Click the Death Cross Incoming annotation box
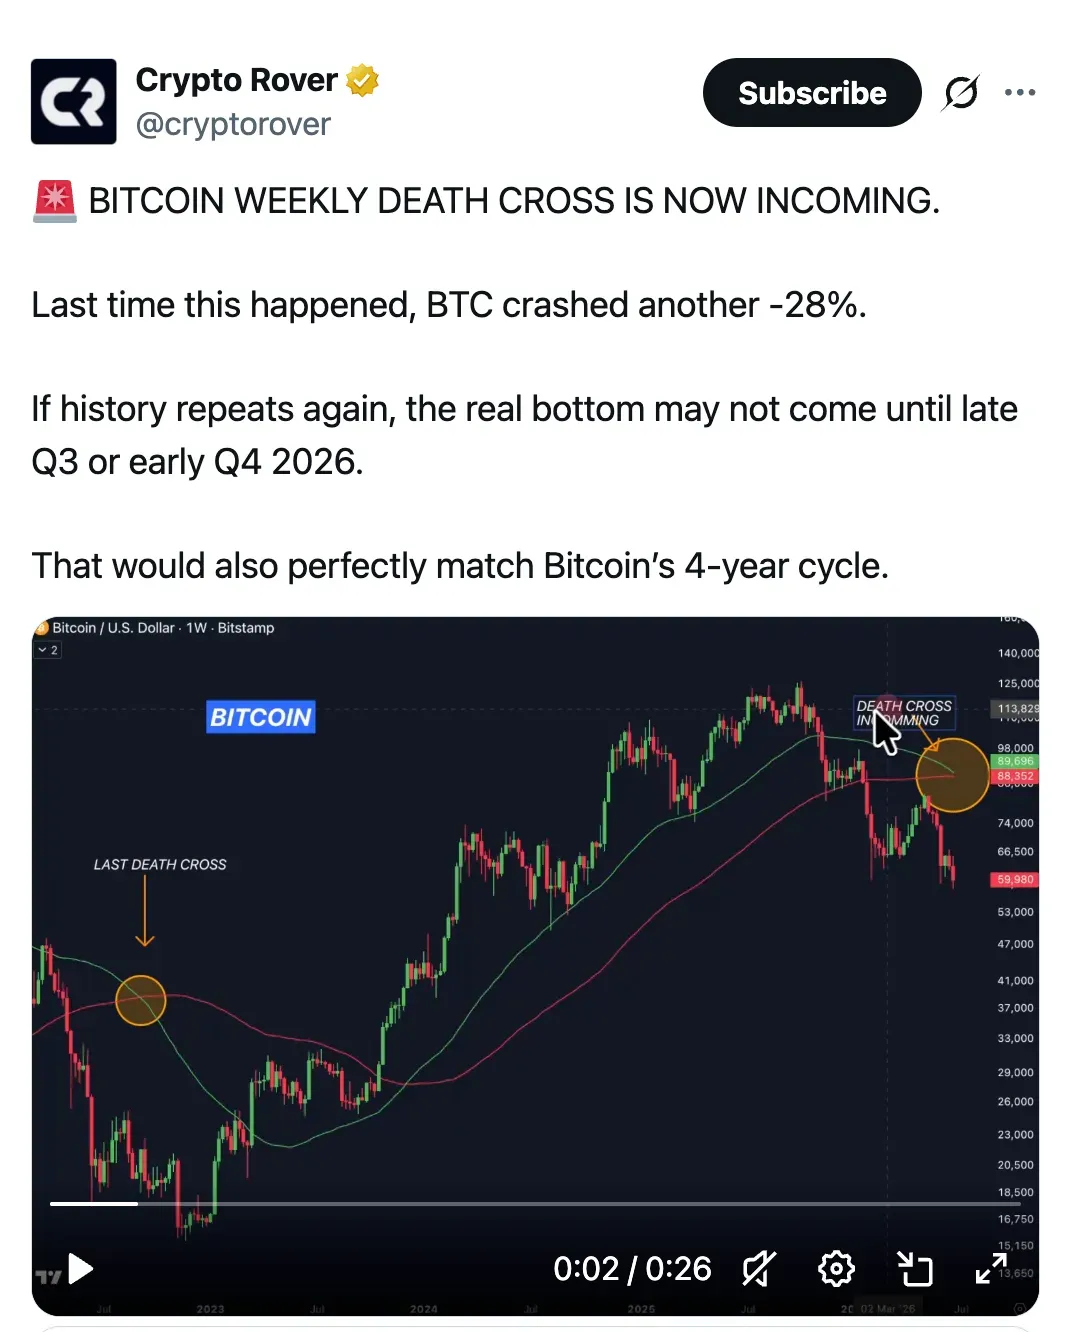1068x1332 pixels. 904,713
